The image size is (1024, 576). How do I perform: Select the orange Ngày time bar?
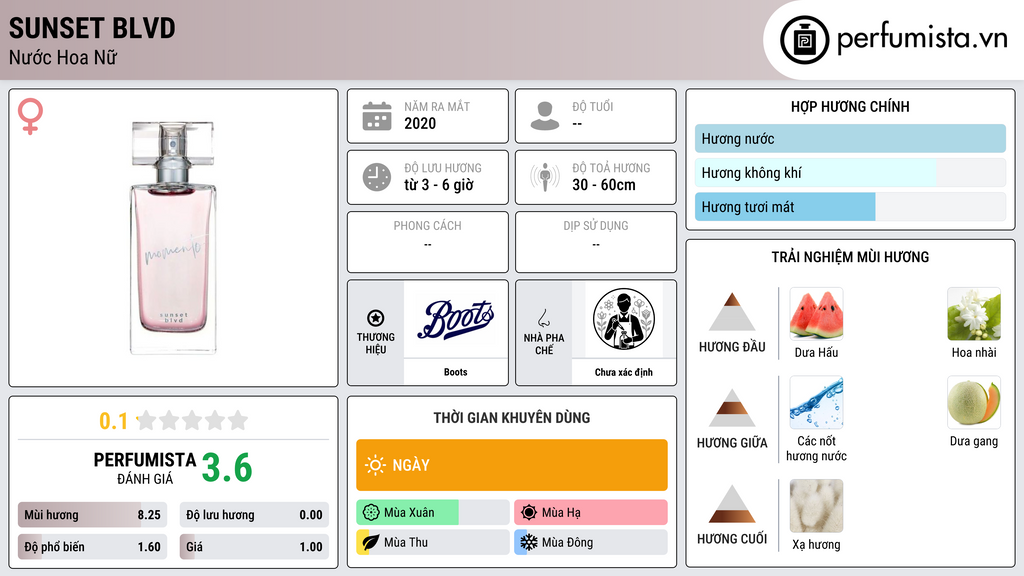512,465
